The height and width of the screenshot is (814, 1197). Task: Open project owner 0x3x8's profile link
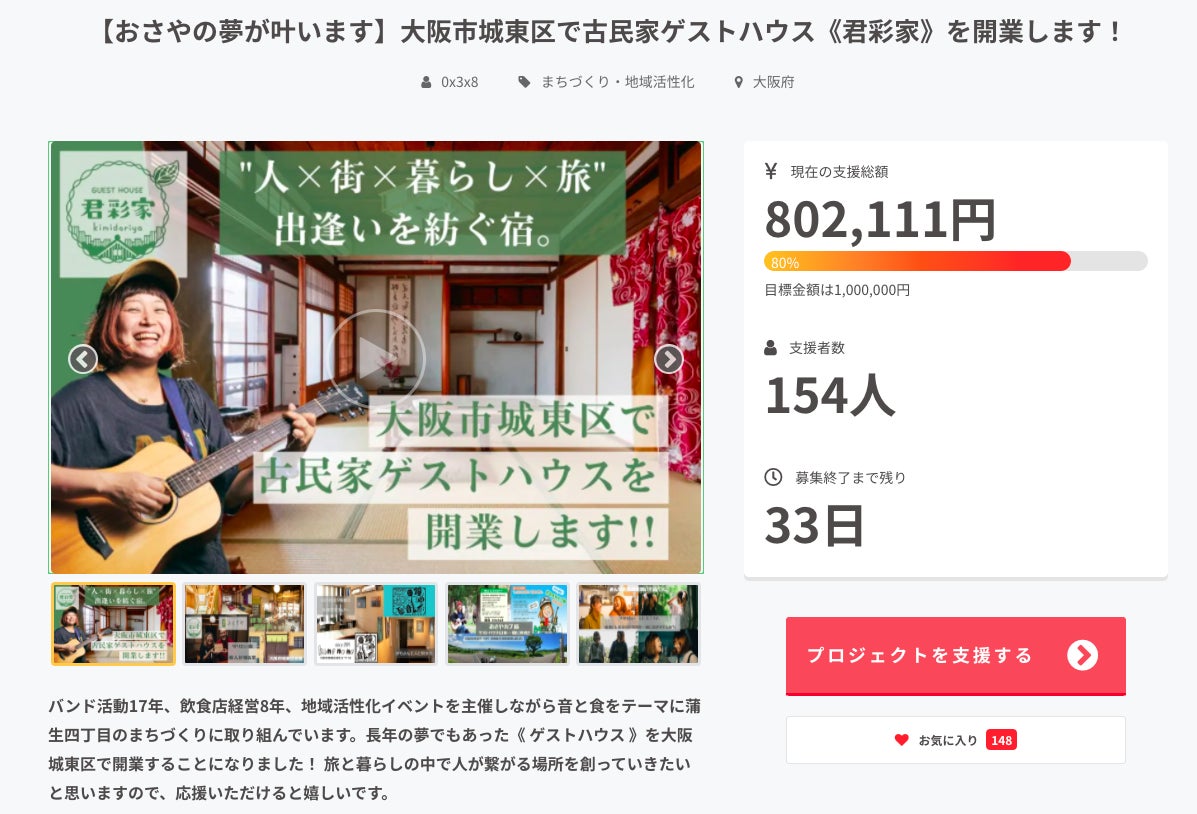(460, 82)
